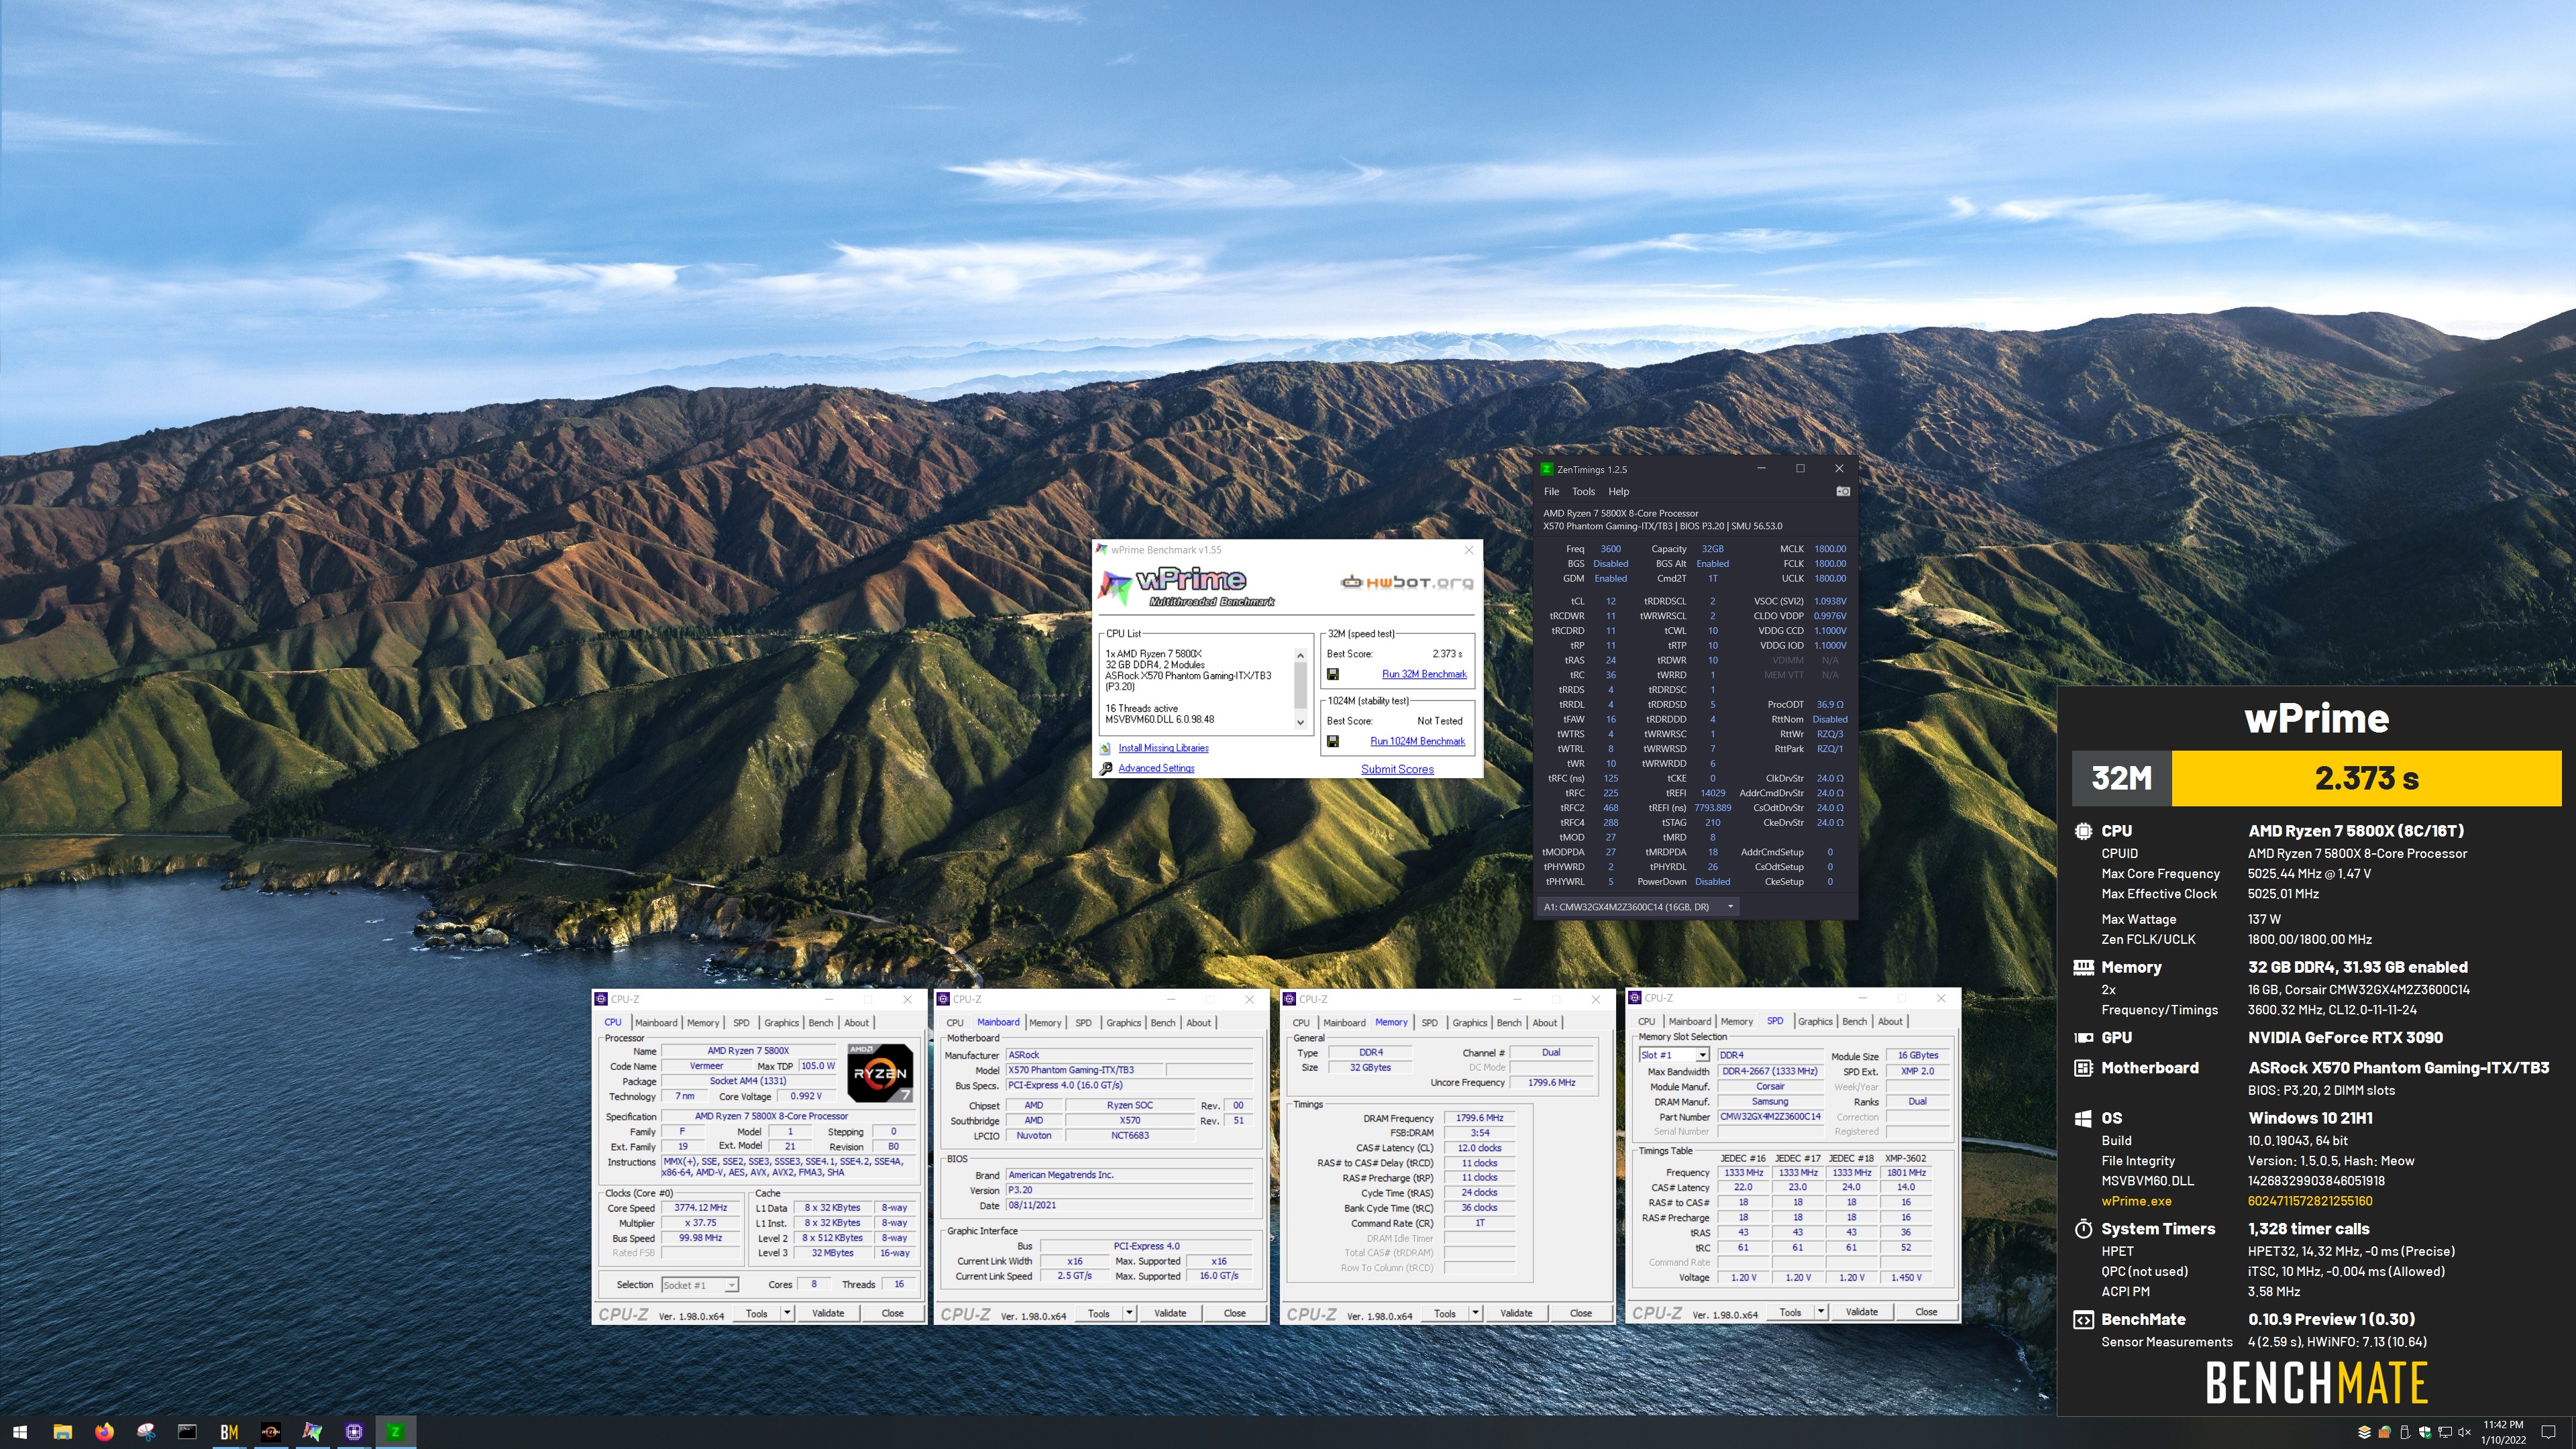Open the Snipping Tool taskbar icon
This screenshot has width=2576, height=1449.
[146, 1432]
